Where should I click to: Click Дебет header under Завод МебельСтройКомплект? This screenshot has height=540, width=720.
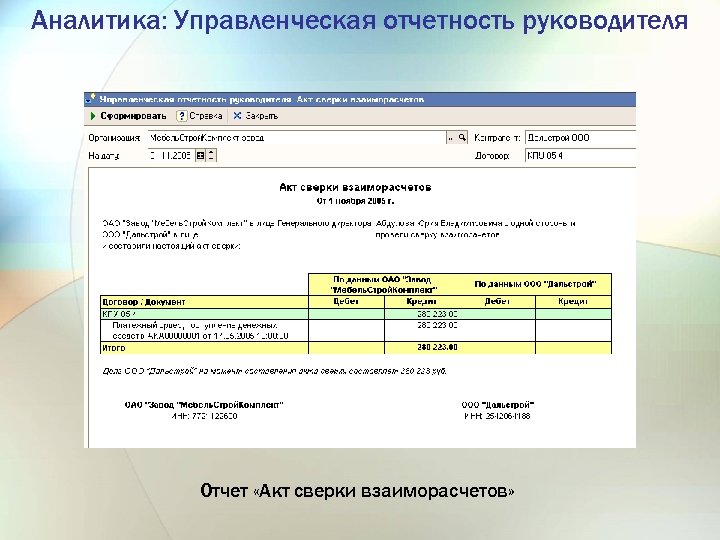point(346,302)
